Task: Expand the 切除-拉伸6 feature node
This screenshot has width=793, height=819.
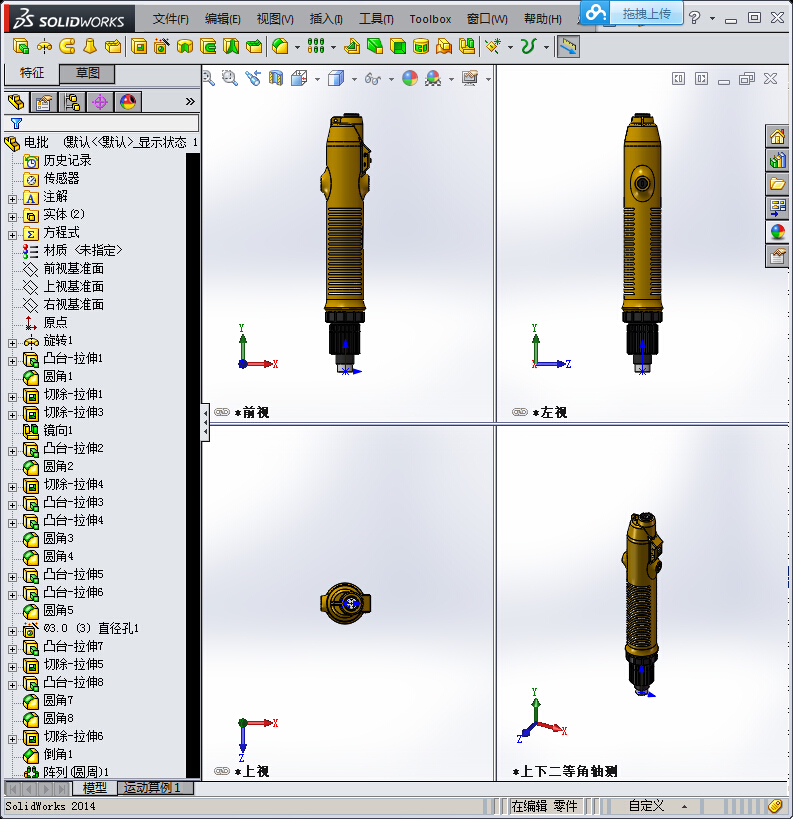Action: point(13,739)
